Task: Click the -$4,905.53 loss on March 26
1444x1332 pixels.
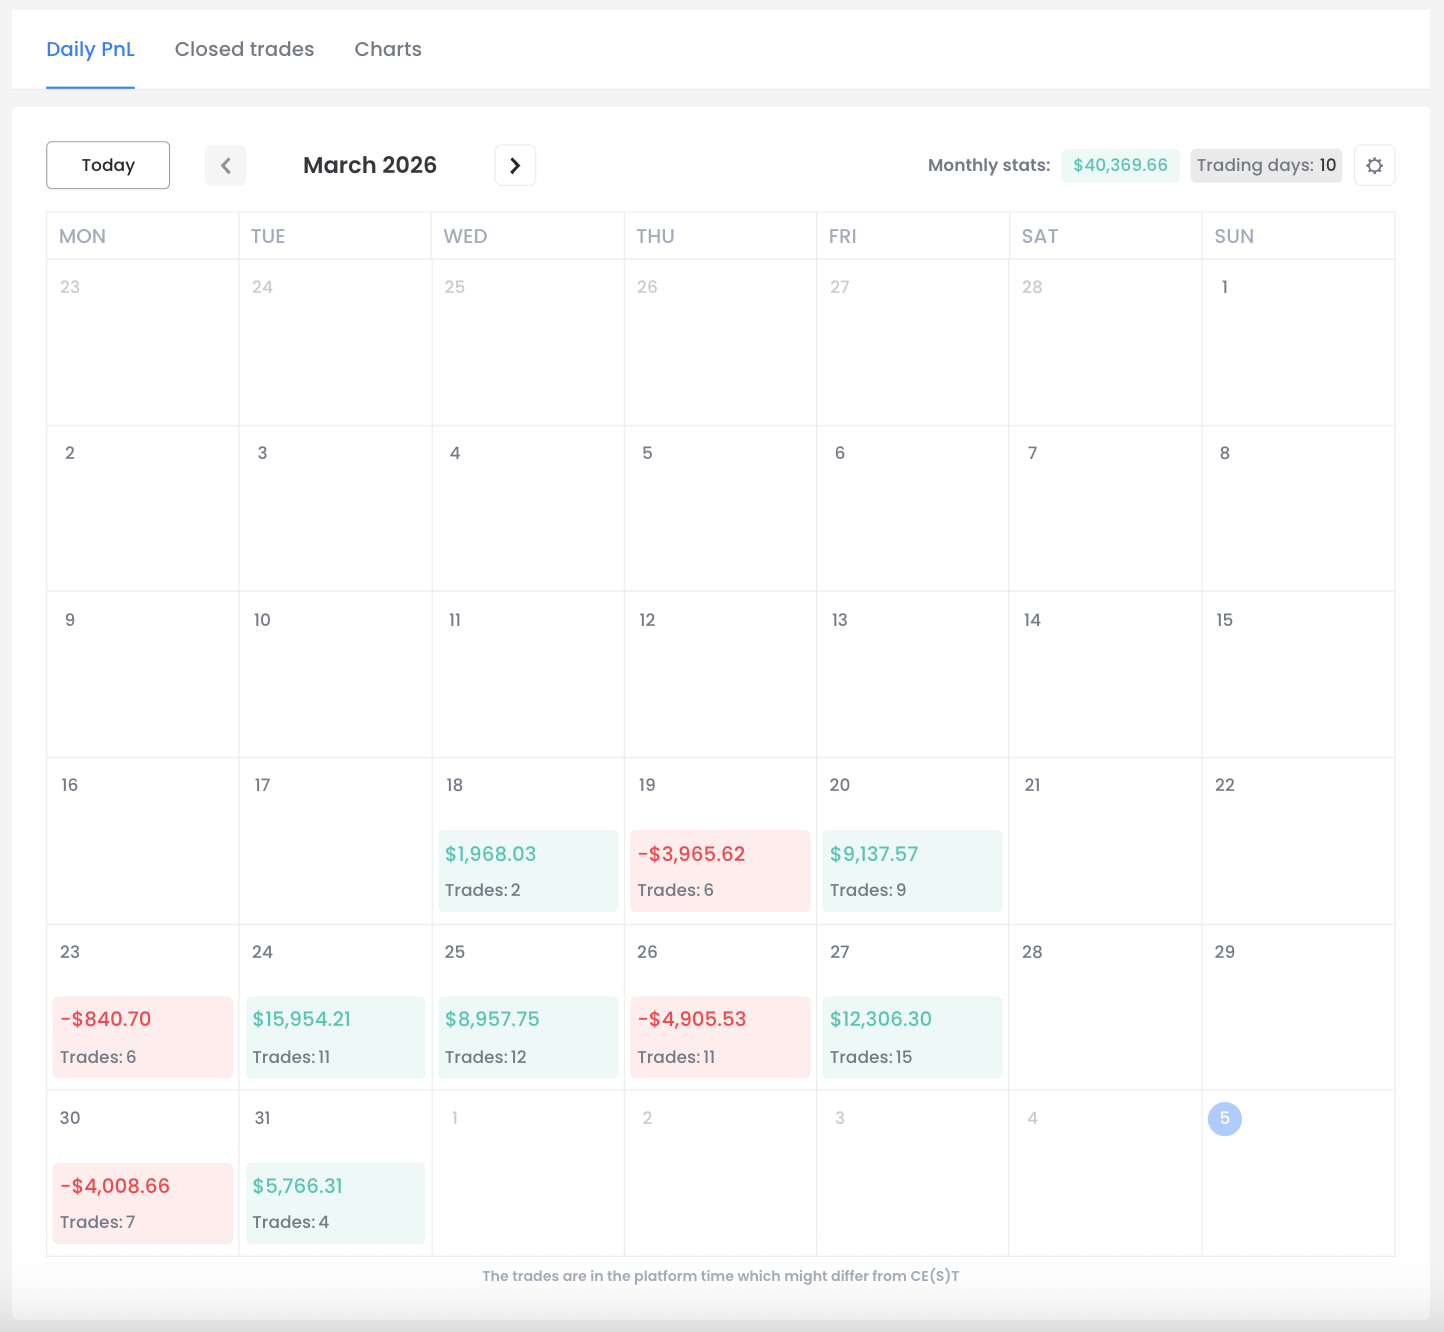Action: 719,1037
